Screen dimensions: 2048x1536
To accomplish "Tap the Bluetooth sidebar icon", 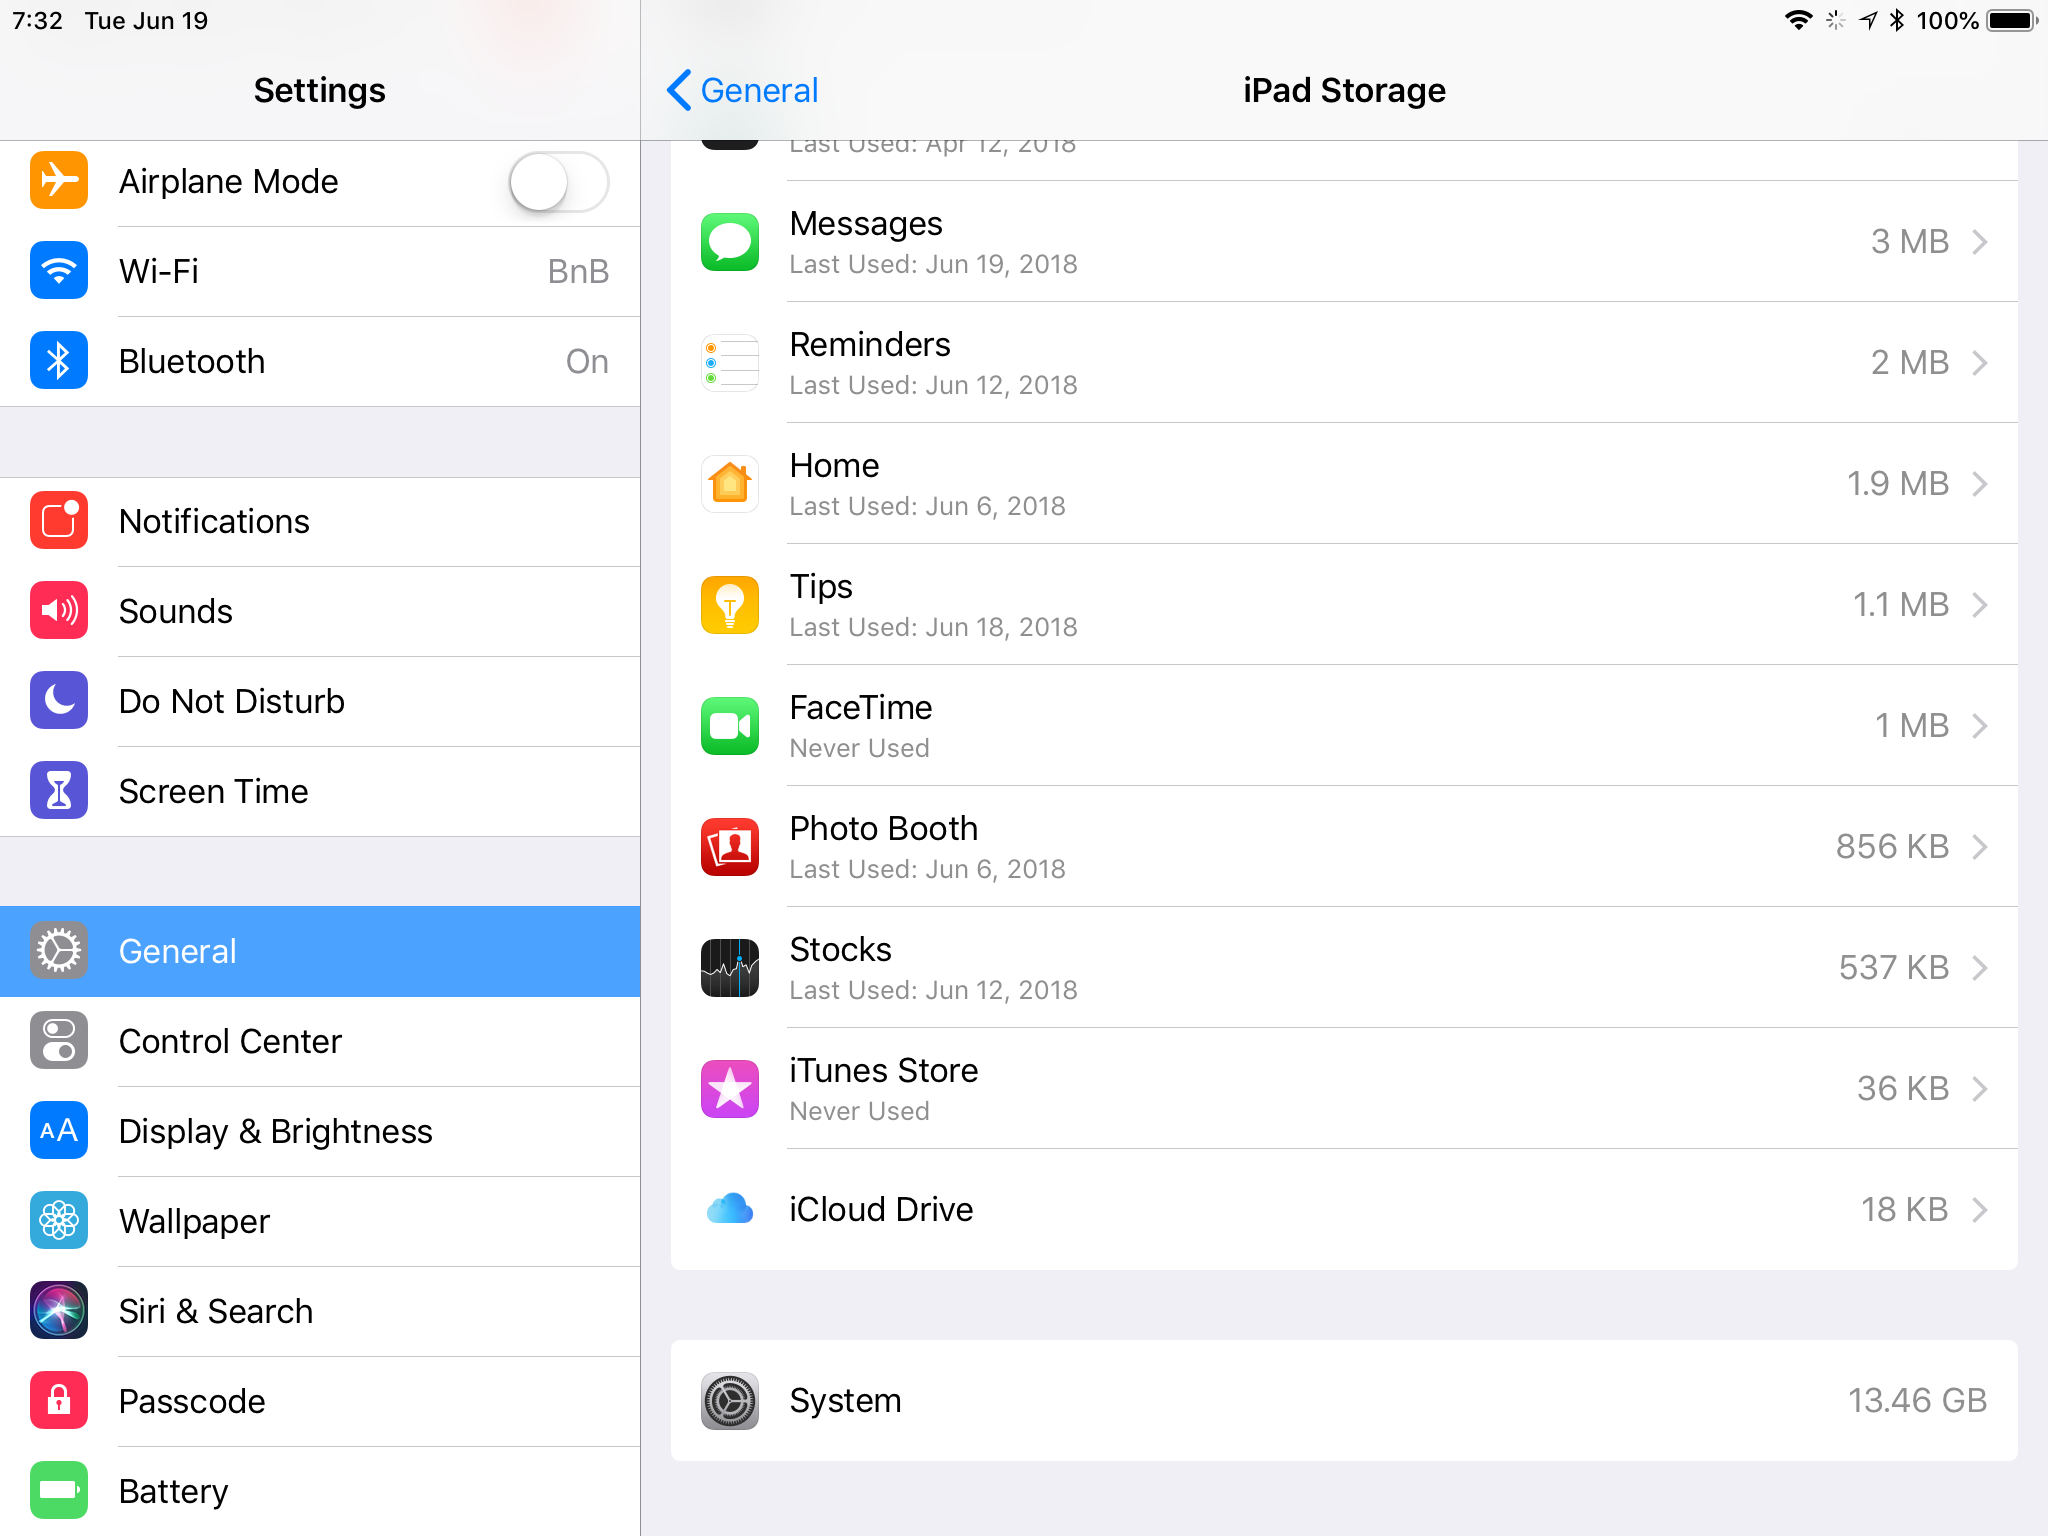I will tap(59, 361).
